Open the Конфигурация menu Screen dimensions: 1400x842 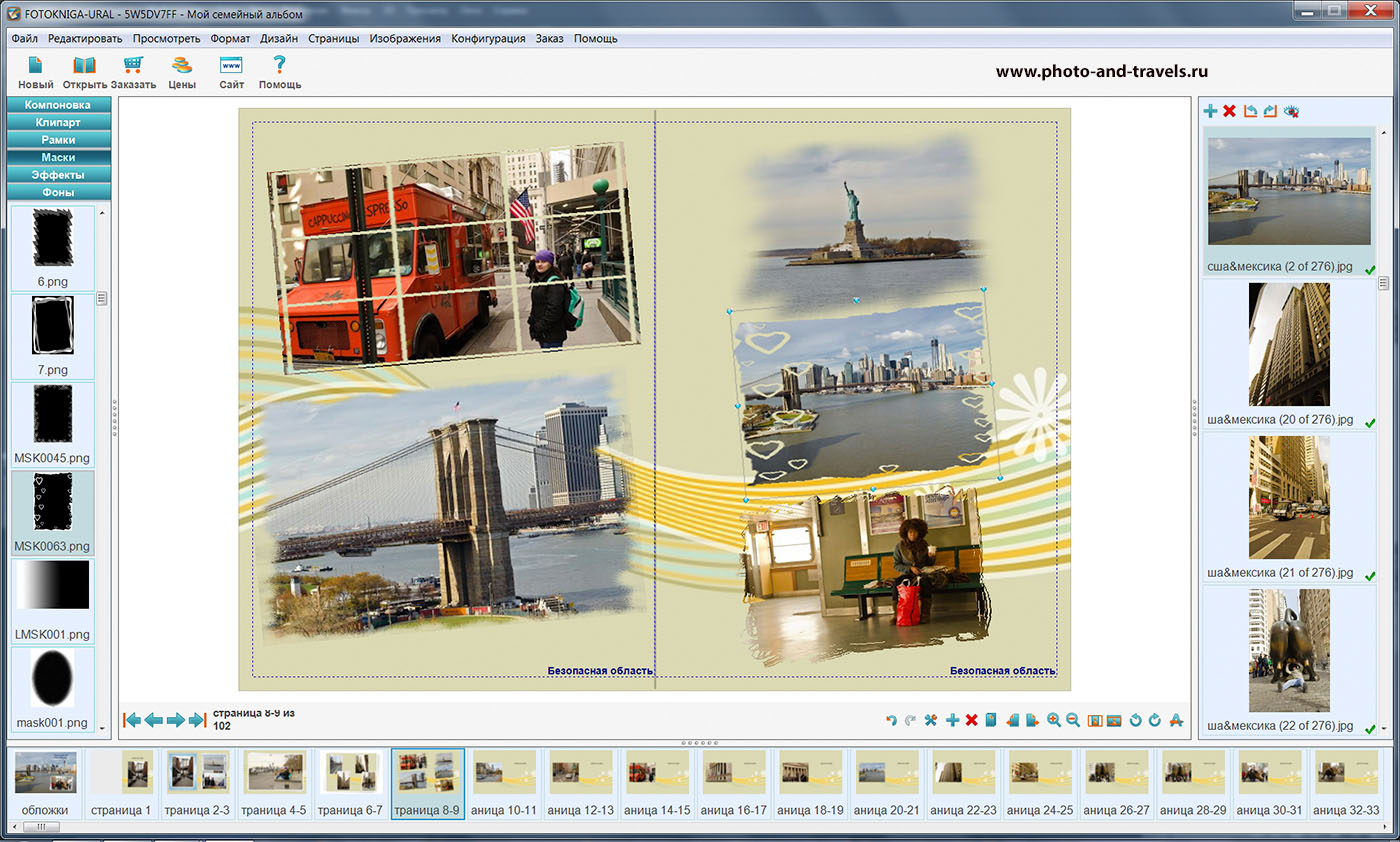tap(488, 39)
